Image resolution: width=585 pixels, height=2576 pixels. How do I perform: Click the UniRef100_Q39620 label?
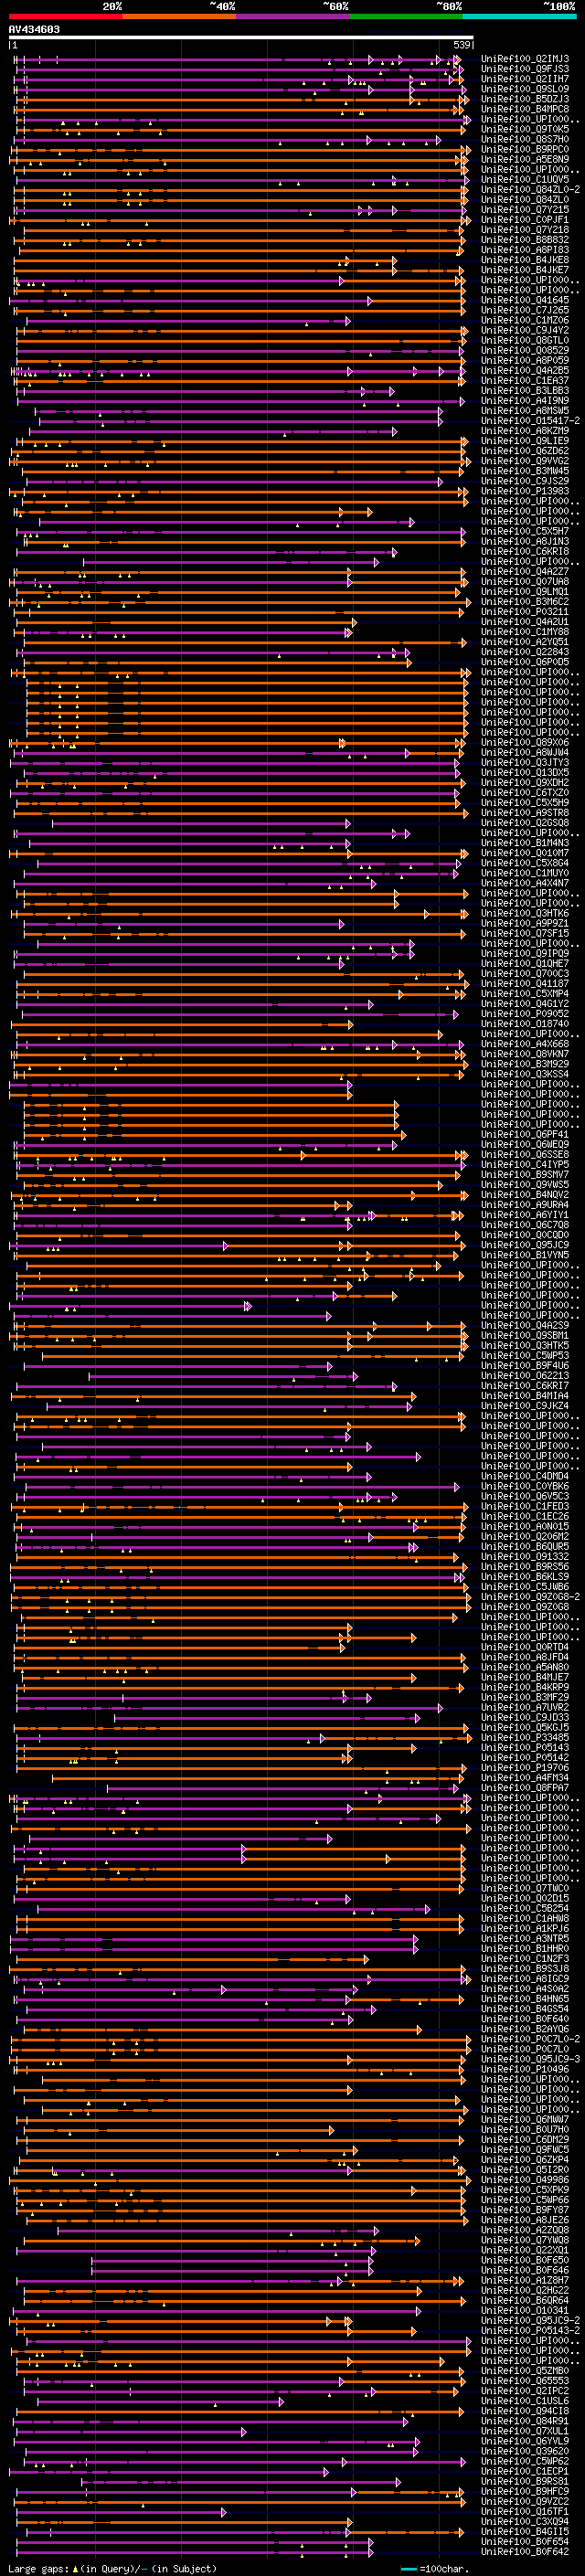(x=525, y=2450)
